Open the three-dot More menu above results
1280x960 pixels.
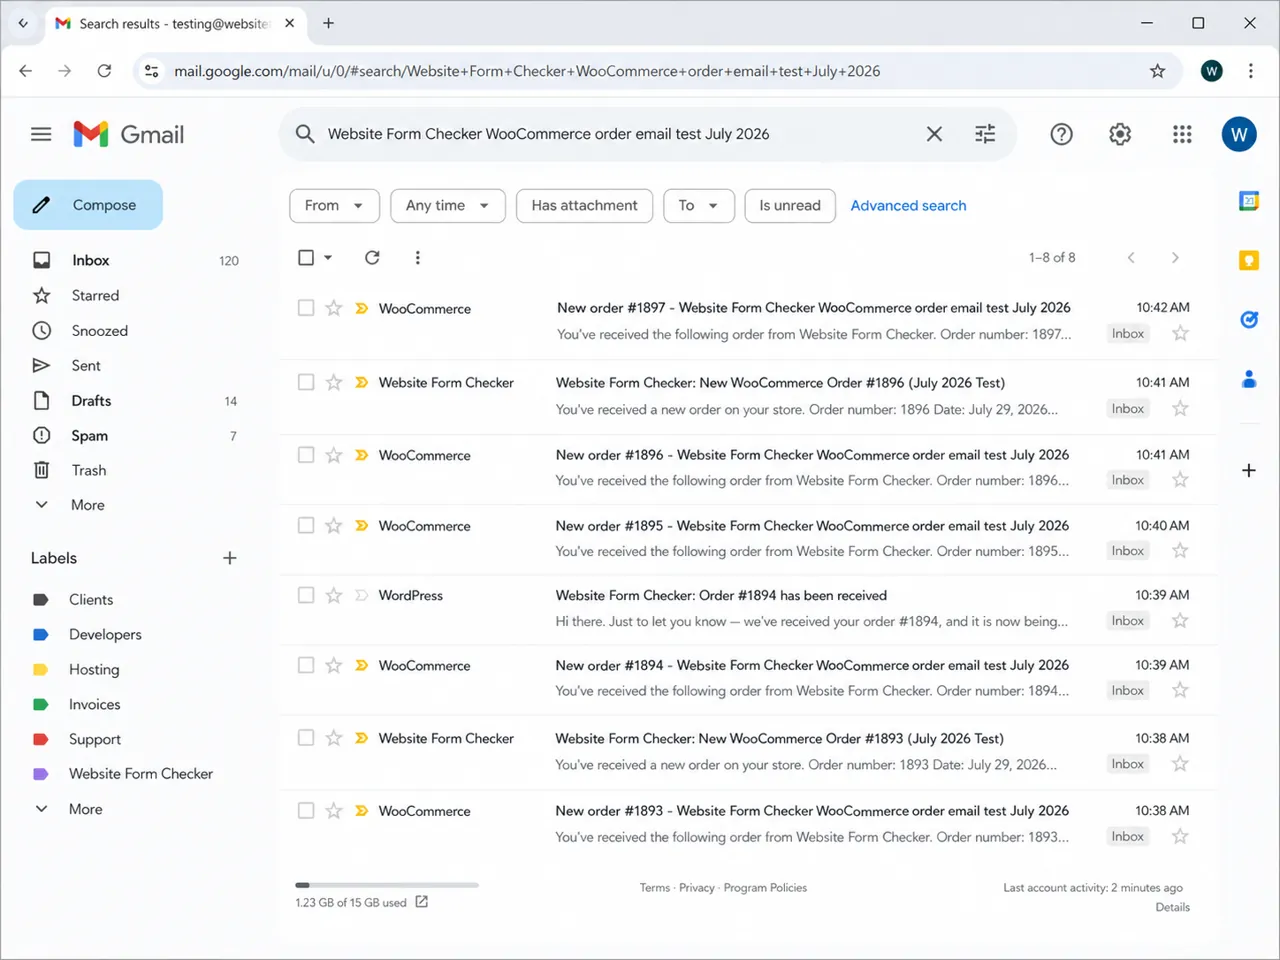coord(417,257)
